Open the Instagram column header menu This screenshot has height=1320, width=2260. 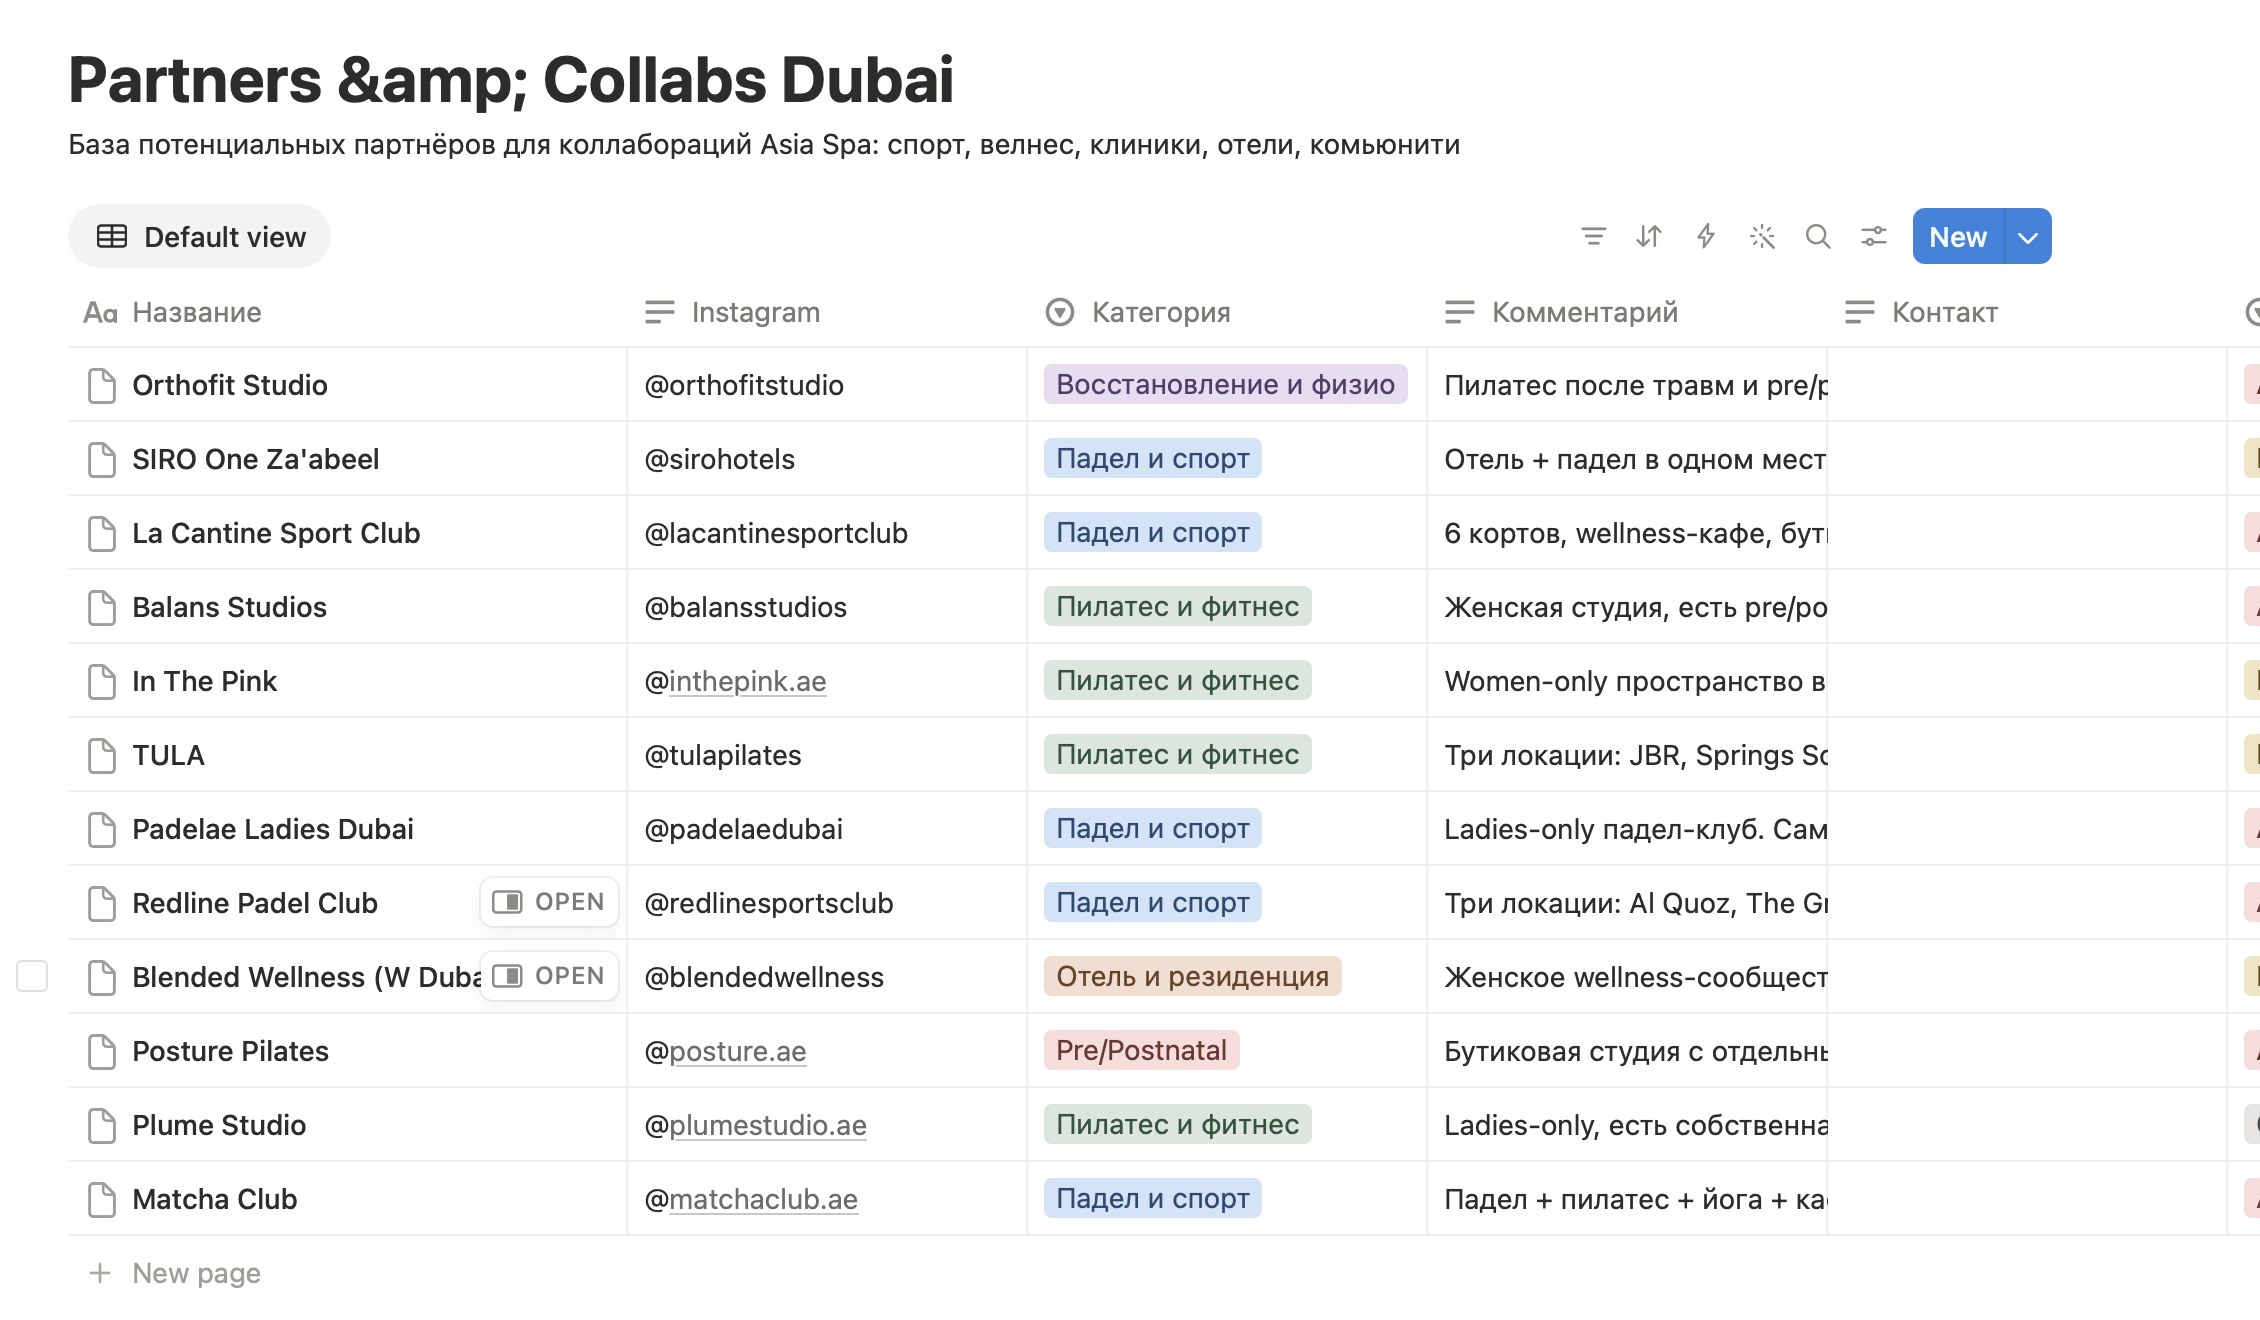826,313
